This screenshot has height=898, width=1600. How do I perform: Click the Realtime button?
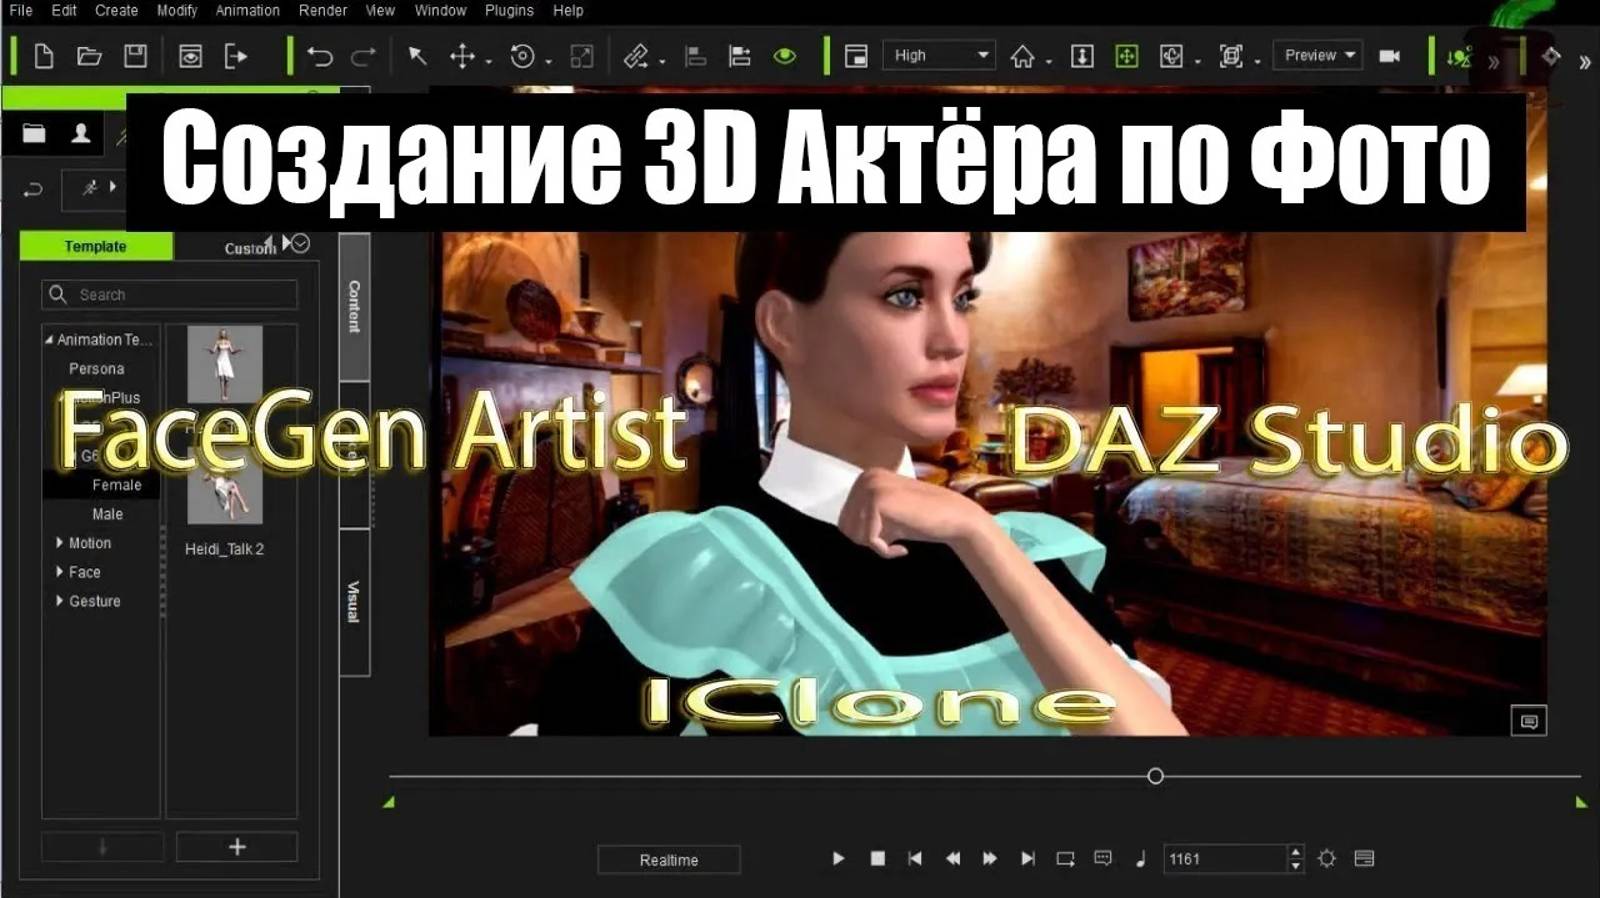pyautogui.click(x=669, y=860)
